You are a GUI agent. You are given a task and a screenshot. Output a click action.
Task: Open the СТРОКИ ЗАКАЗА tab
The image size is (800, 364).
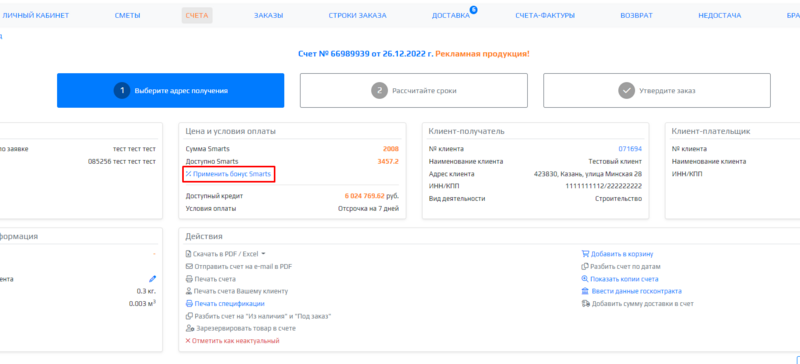point(357,15)
